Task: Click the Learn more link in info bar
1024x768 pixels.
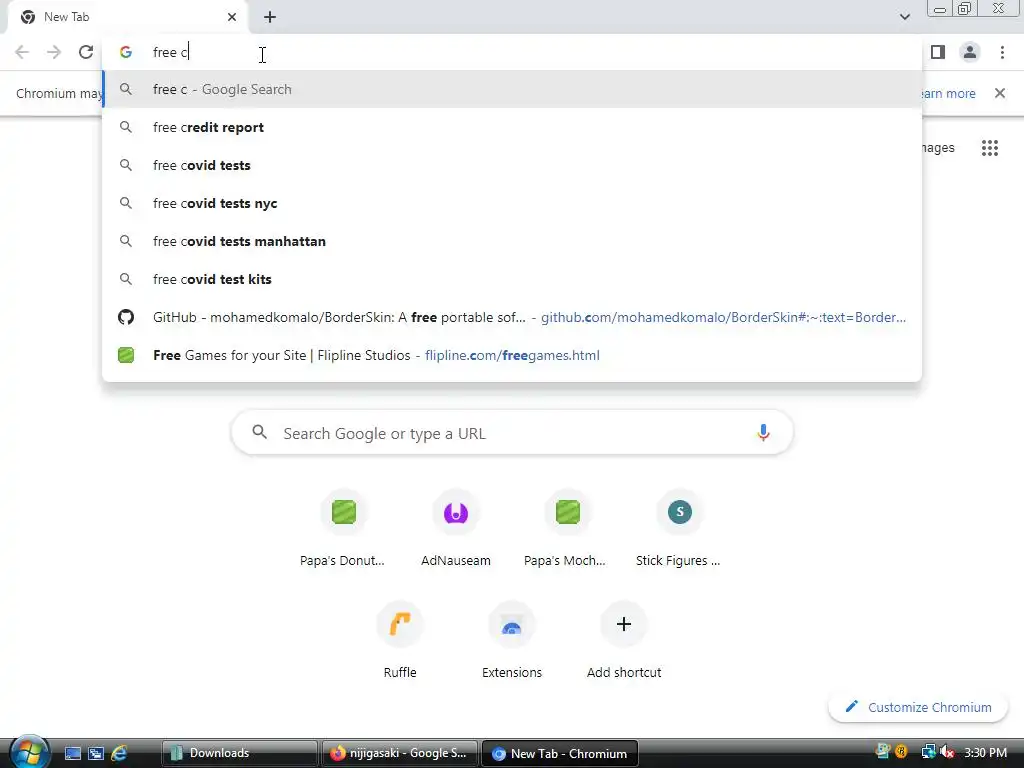Action: coord(947,93)
